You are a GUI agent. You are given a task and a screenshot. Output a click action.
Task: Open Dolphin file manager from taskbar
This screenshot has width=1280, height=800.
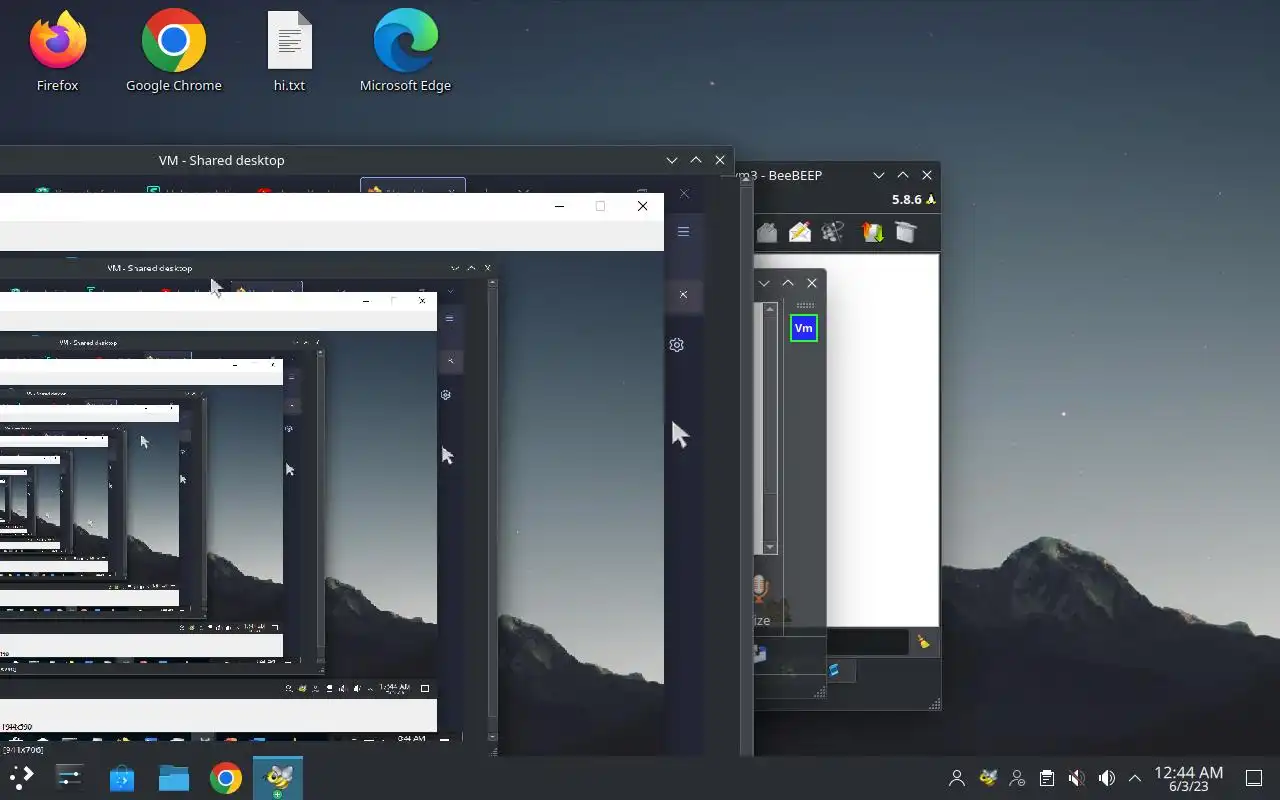coord(174,778)
